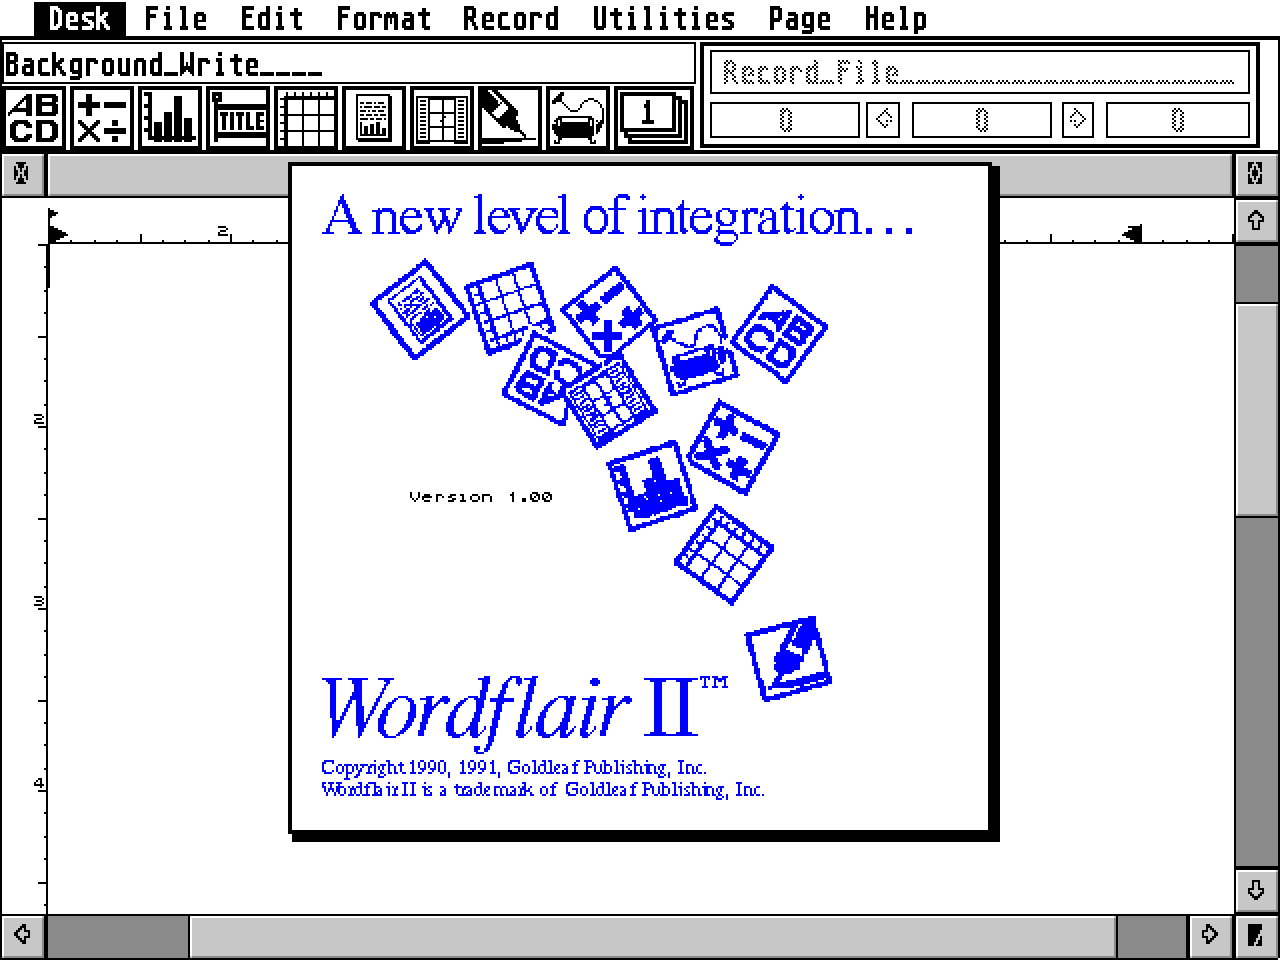The width and height of the screenshot is (1280, 960).
Task: Click the vertical scrollbar up arrow
Action: click(x=1256, y=220)
